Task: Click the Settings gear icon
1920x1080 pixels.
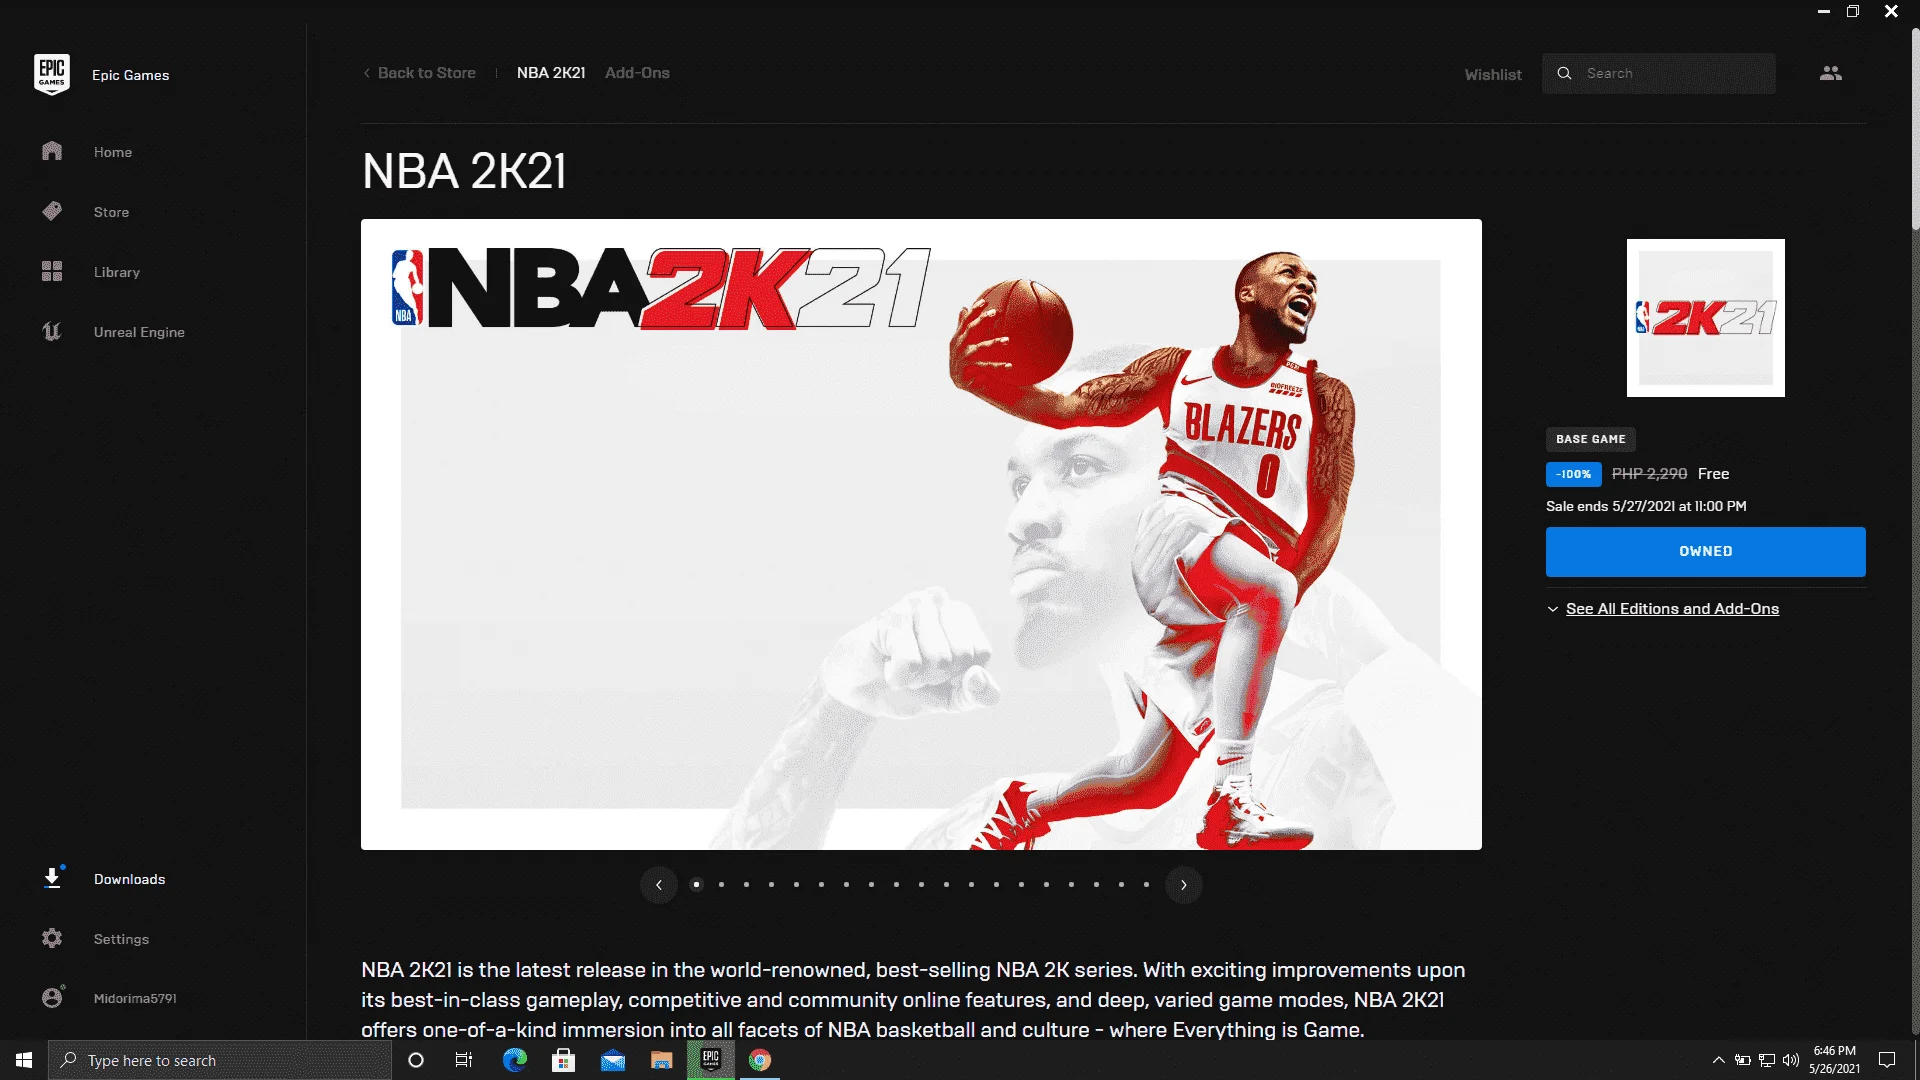Action: coord(52,938)
